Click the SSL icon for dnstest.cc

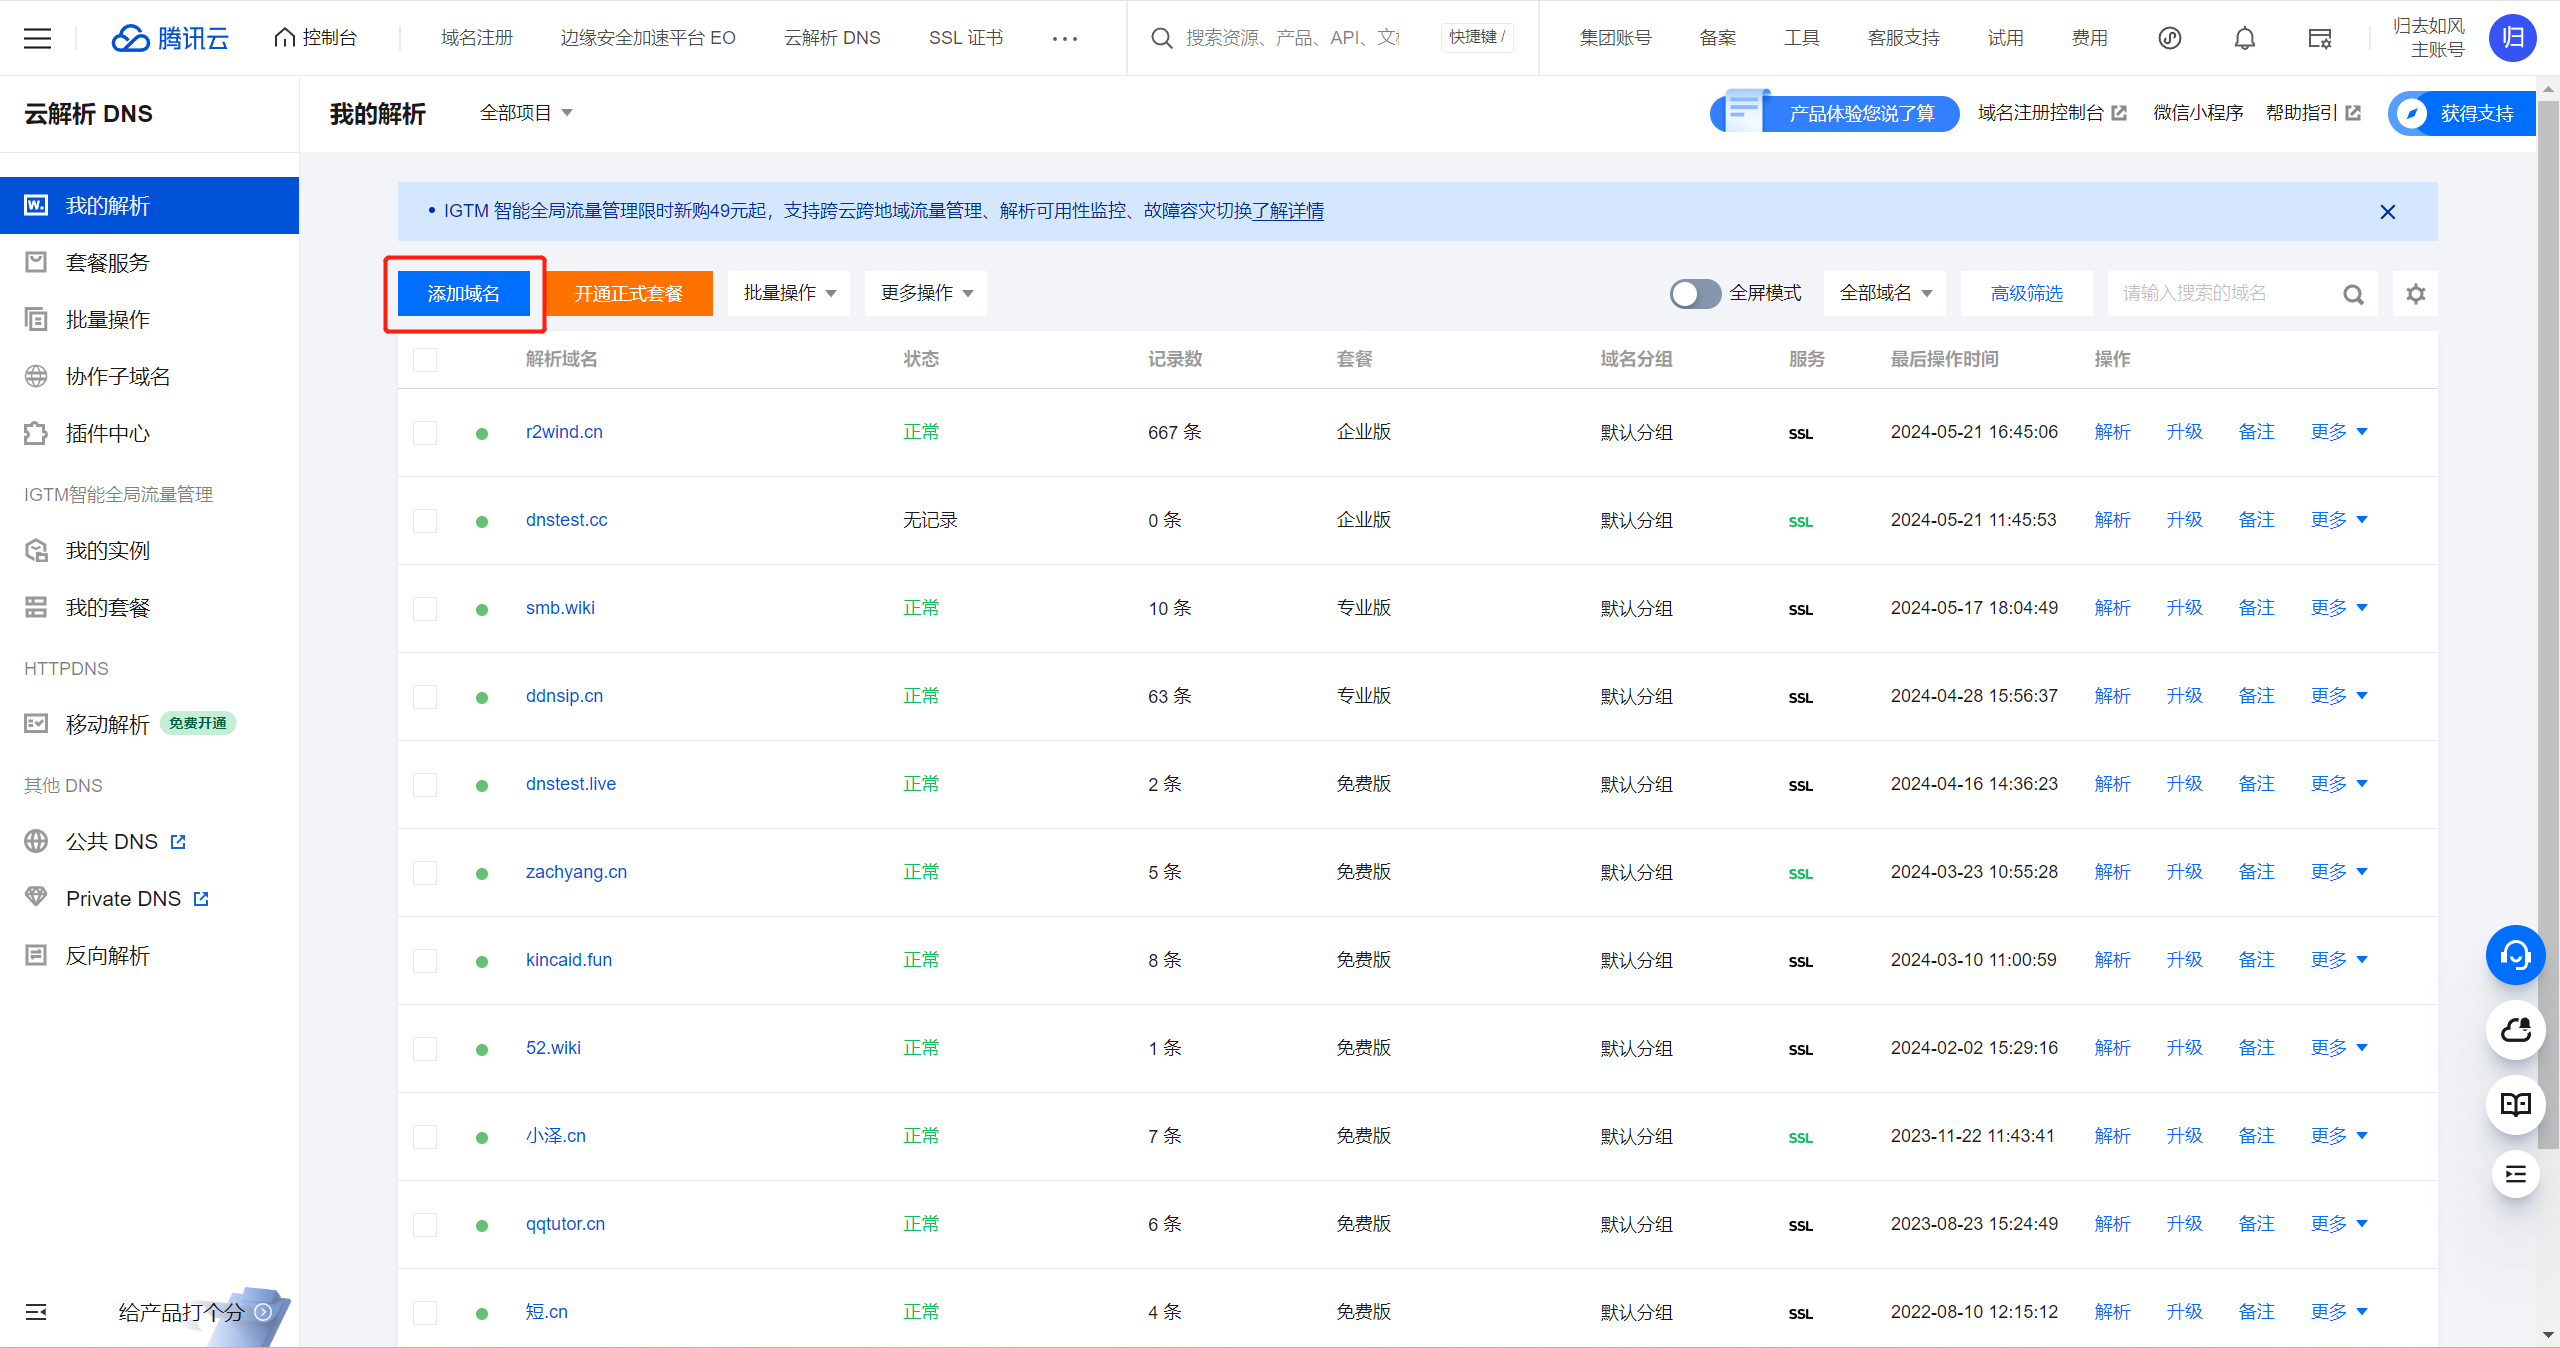click(1800, 521)
